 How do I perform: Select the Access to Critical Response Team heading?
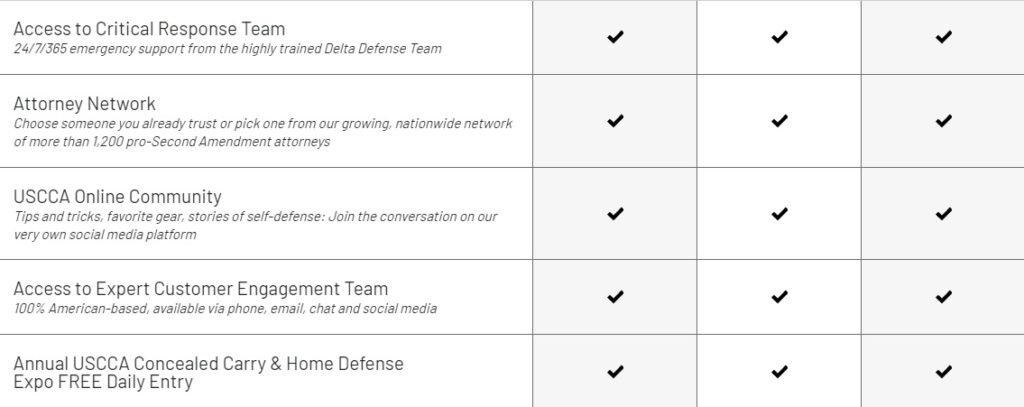coord(149,29)
